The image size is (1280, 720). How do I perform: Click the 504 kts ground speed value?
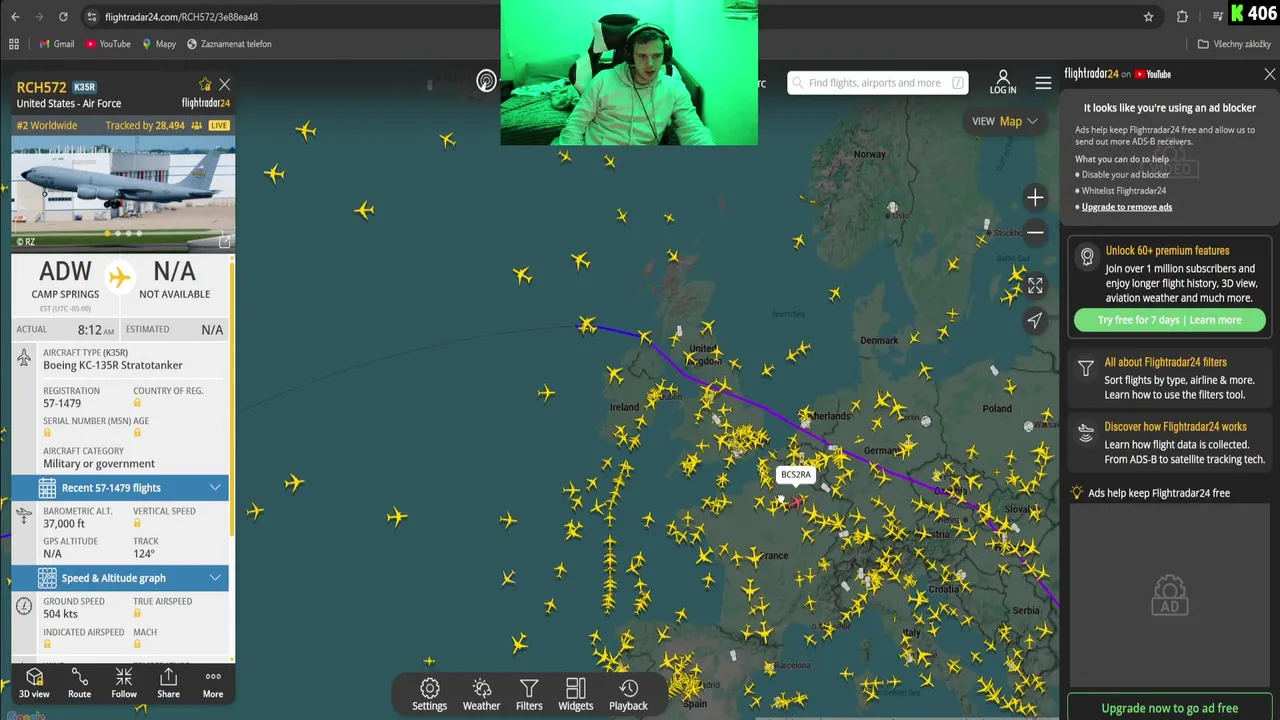[x=60, y=613]
